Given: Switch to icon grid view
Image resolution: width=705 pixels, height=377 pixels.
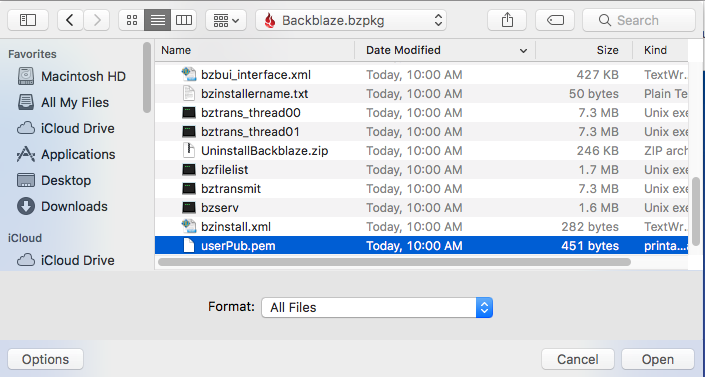Looking at the screenshot, I should tap(132, 20).
